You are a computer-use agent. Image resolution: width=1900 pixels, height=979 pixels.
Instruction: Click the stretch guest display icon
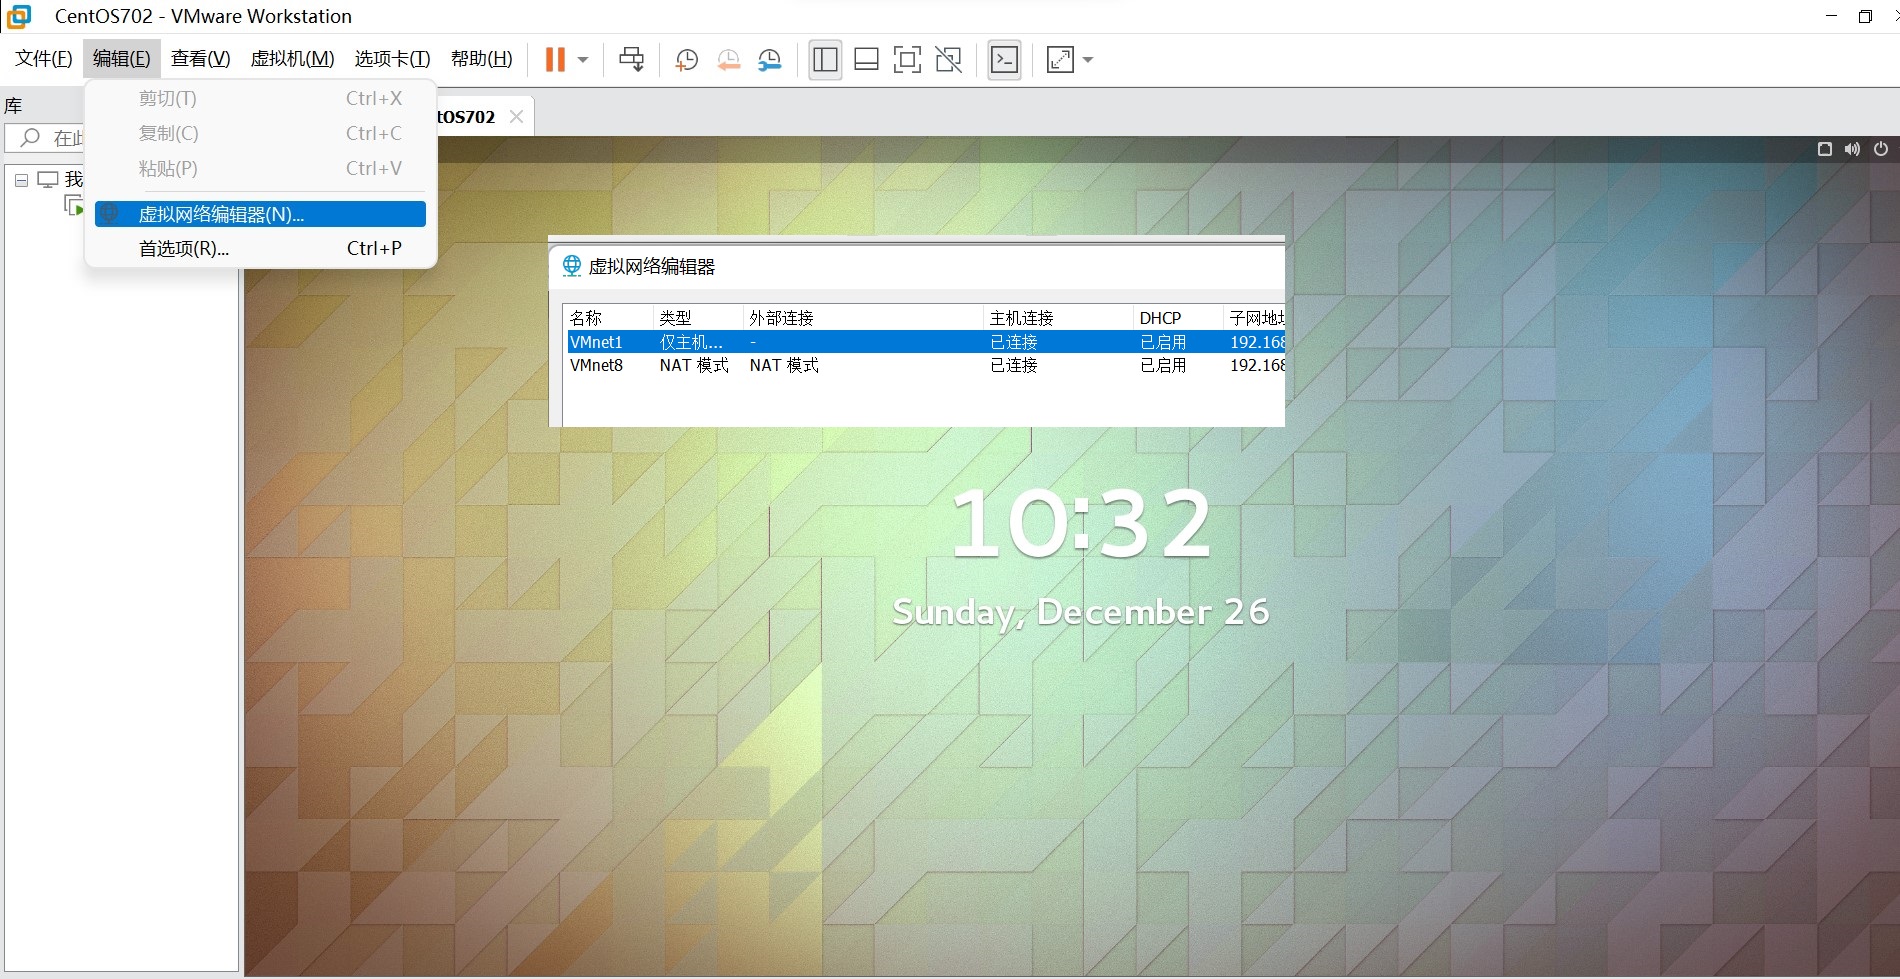point(1060,60)
